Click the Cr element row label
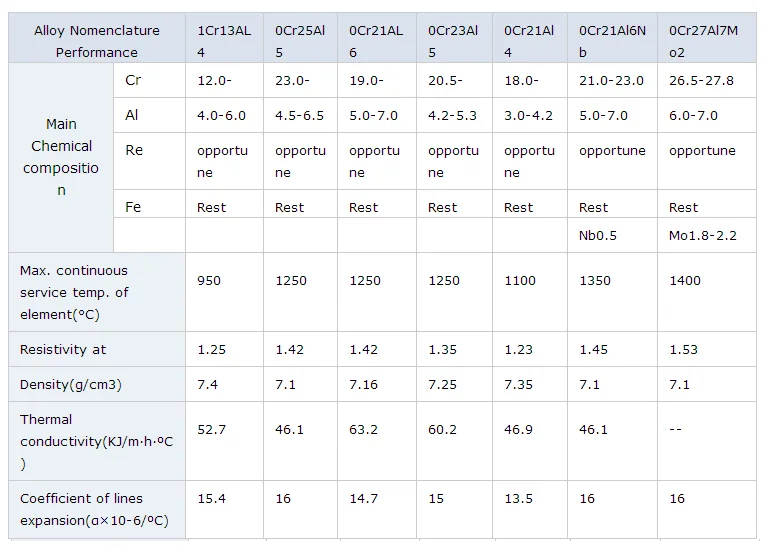 click(134, 80)
